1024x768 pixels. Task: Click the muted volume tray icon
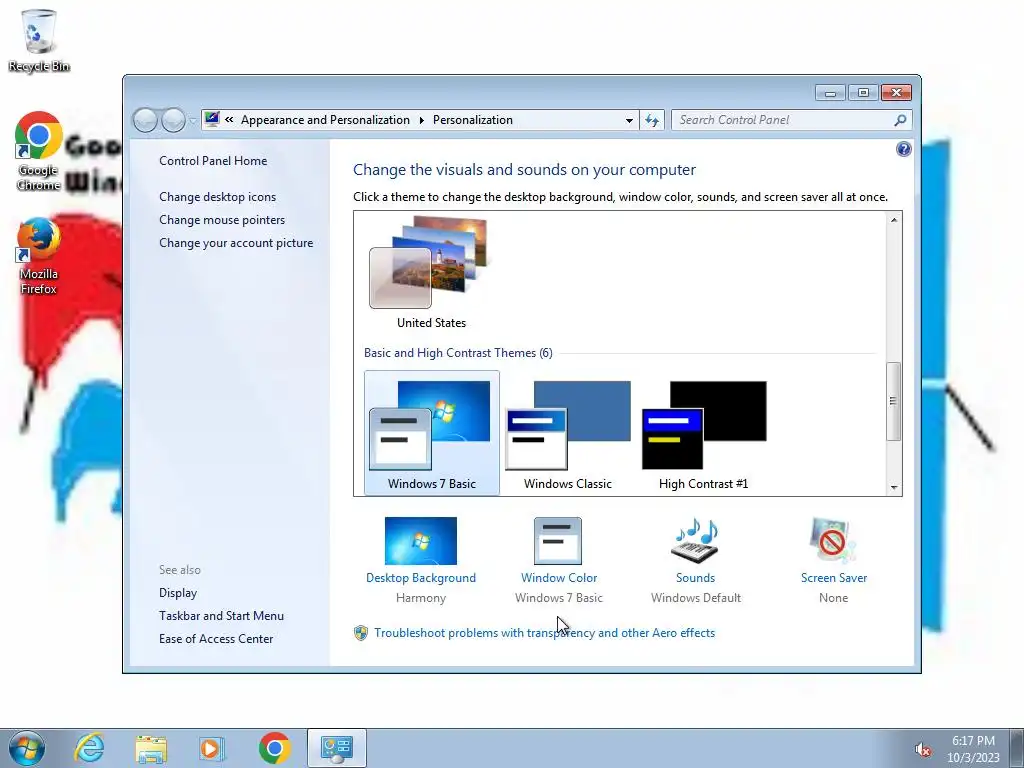(922, 750)
